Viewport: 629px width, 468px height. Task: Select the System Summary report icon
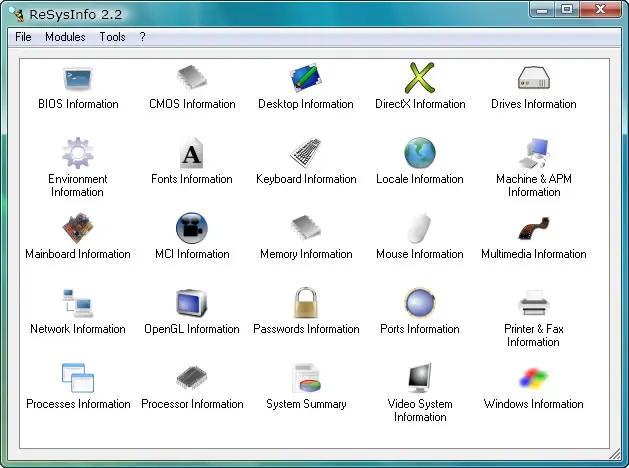pos(306,378)
